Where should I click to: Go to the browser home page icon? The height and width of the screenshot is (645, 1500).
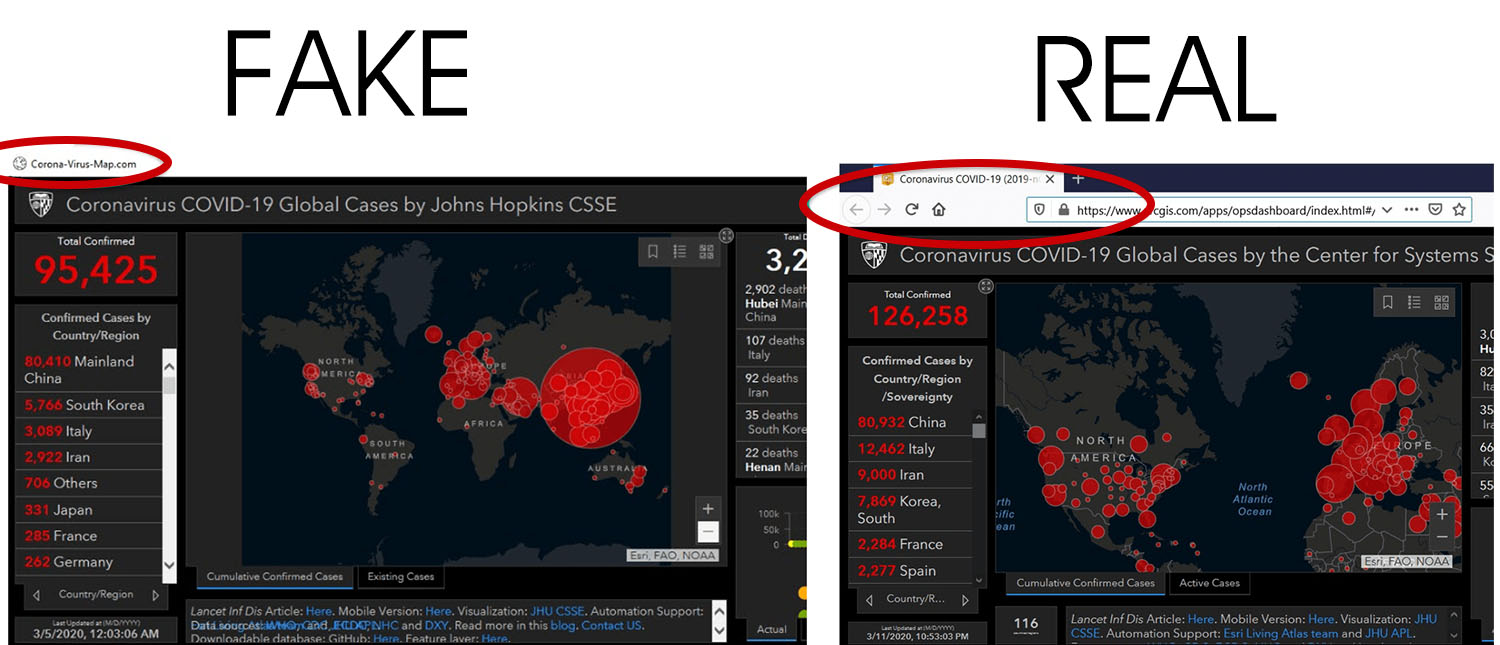coord(939,210)
